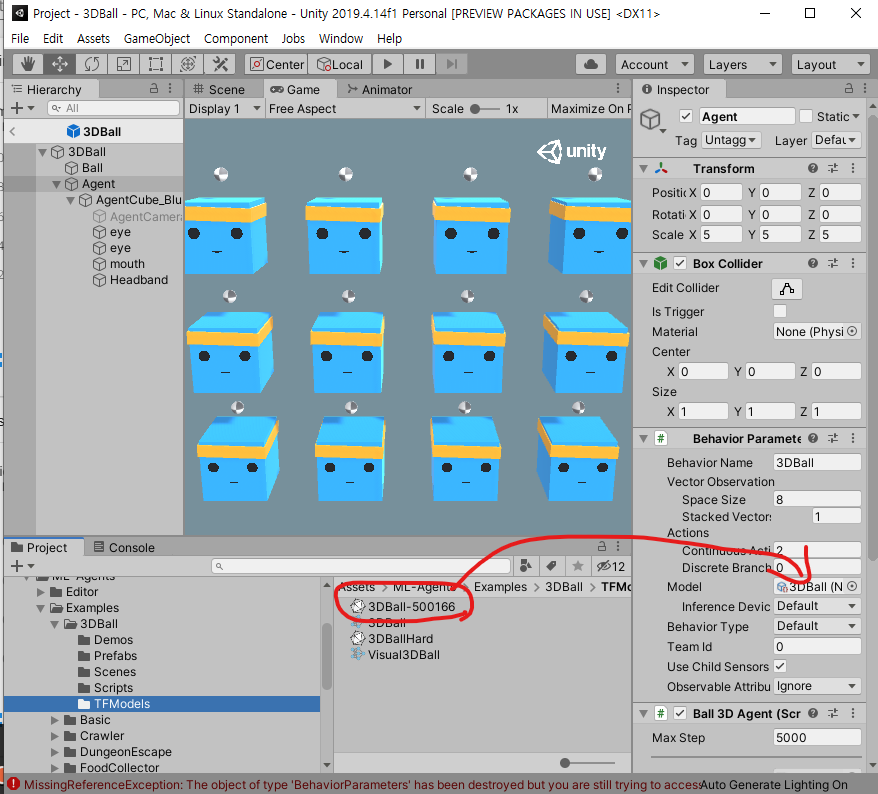The height and width of the screenshot is (794, 878).
Task: Open the Free Aspect dropdown
Action: point(344,109)
